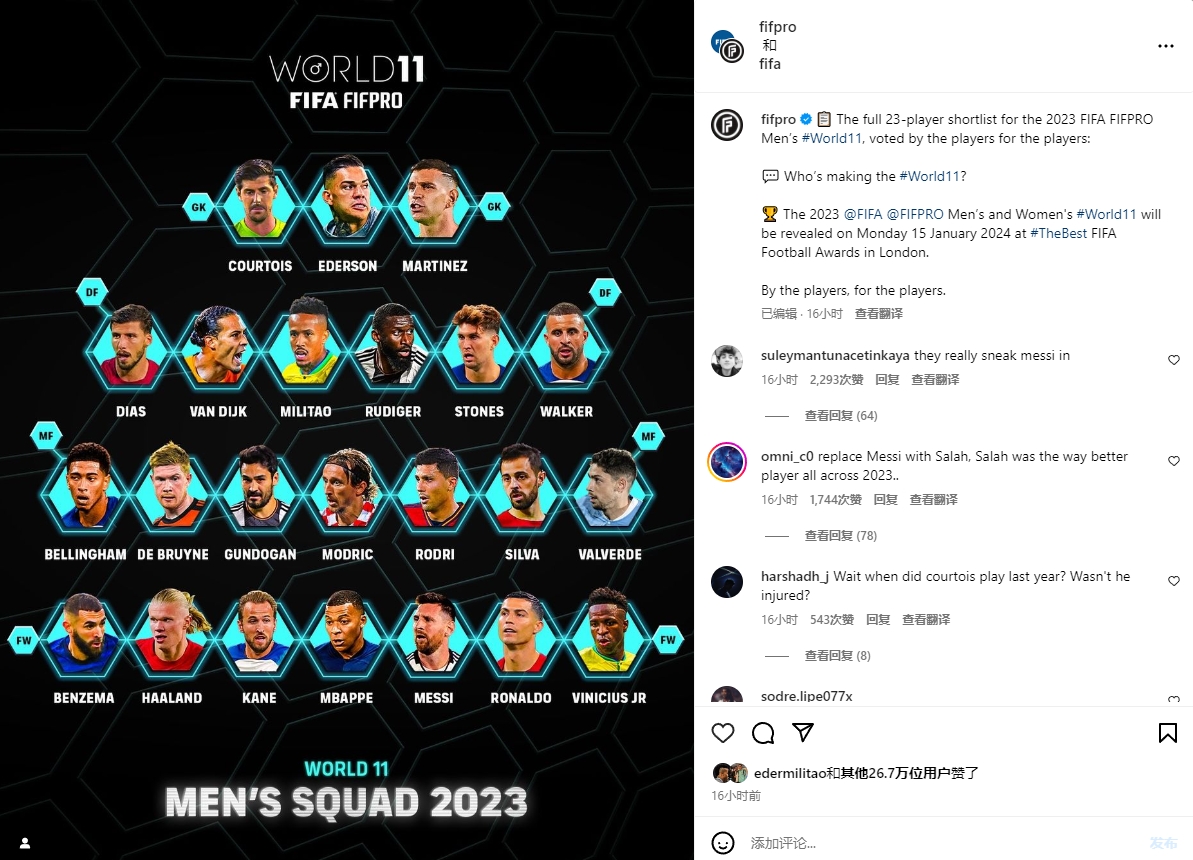Open the emoji picker smiley icon
1193x860 pixels.
tap(723, 842)
